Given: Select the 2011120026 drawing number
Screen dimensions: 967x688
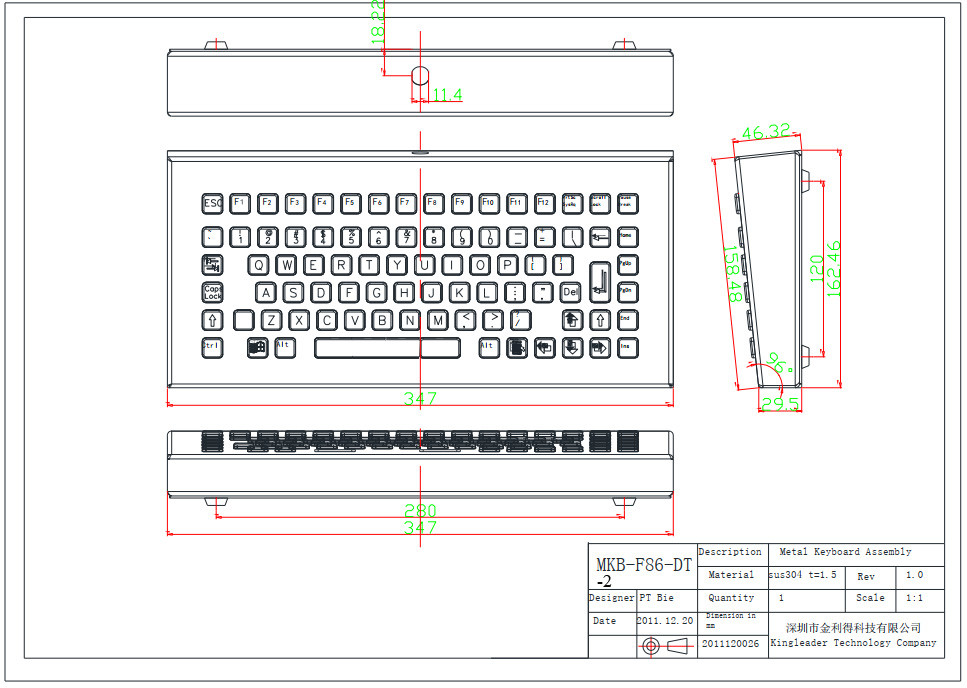Looking at the screenshot, I should tap(730, 644).
